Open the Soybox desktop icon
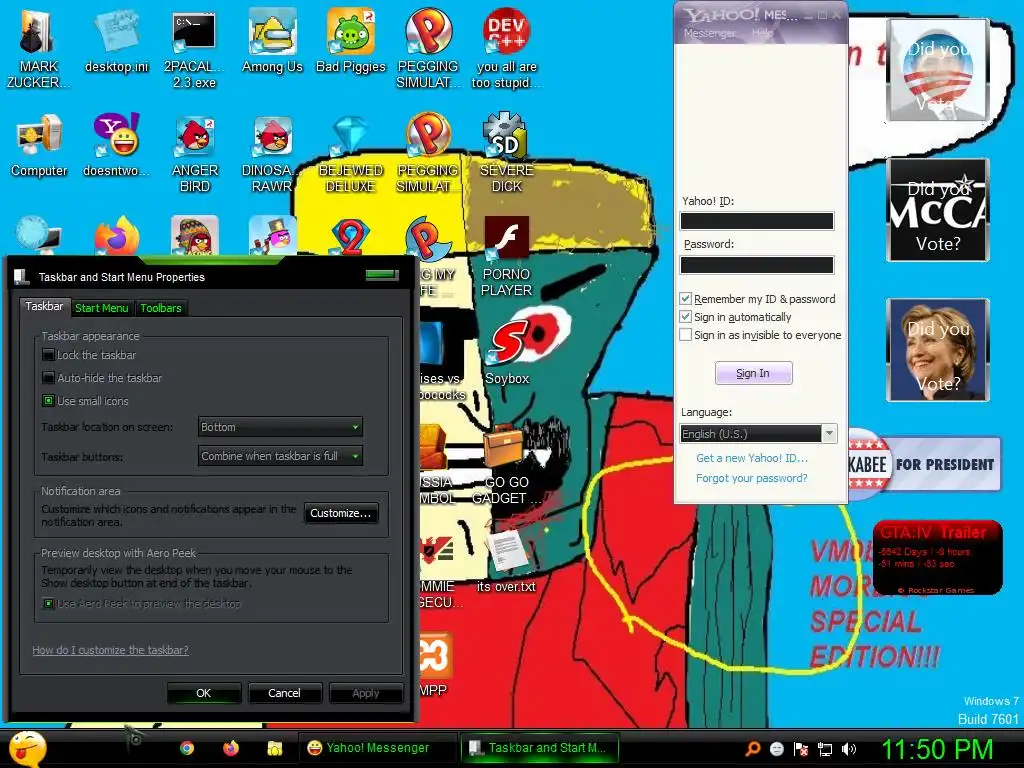The height and width of the screenshot is (768, 1024). (506, 351)
